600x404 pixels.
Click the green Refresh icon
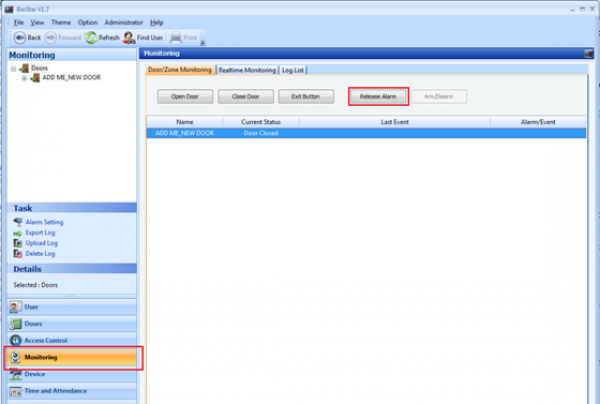91,37
